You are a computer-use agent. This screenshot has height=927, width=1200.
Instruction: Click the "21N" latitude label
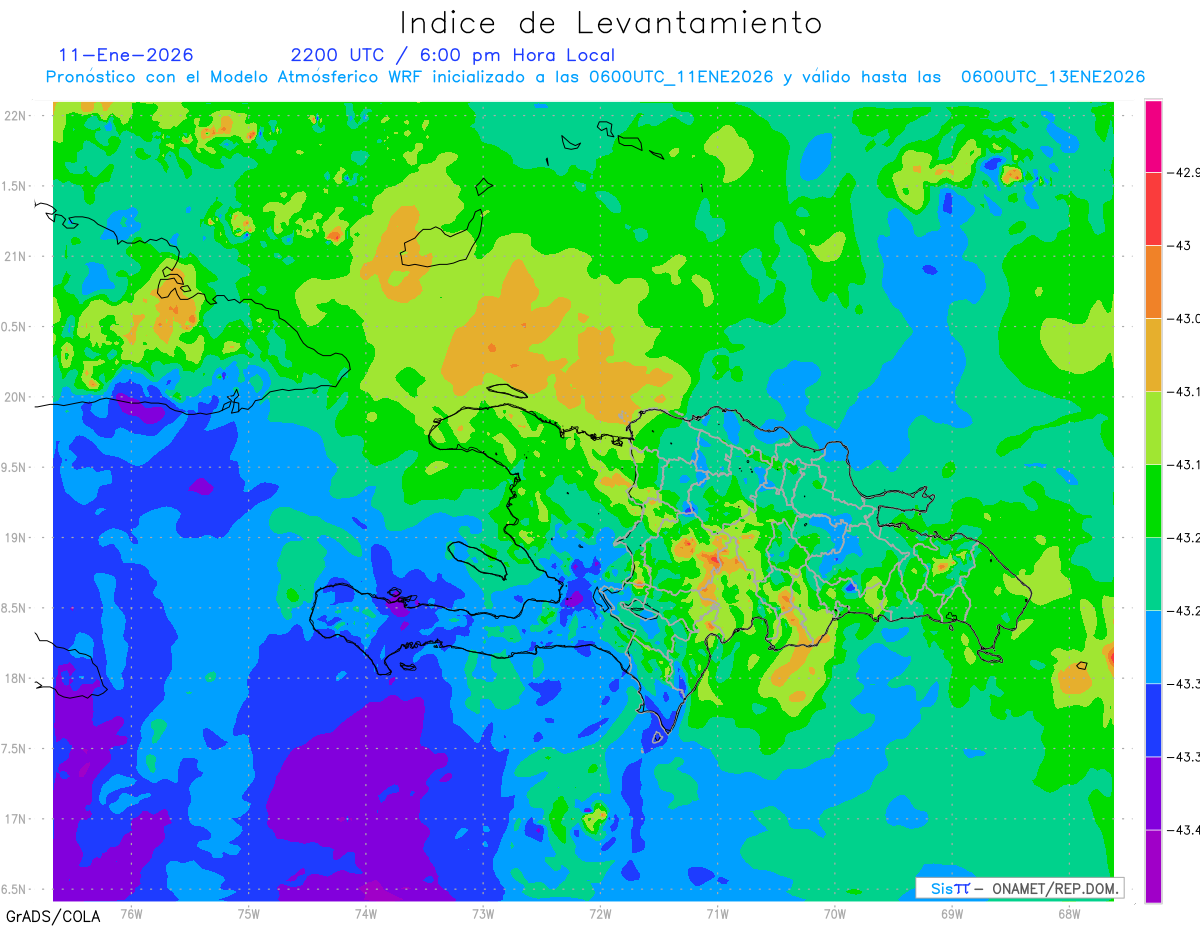[x=16, y=256]
